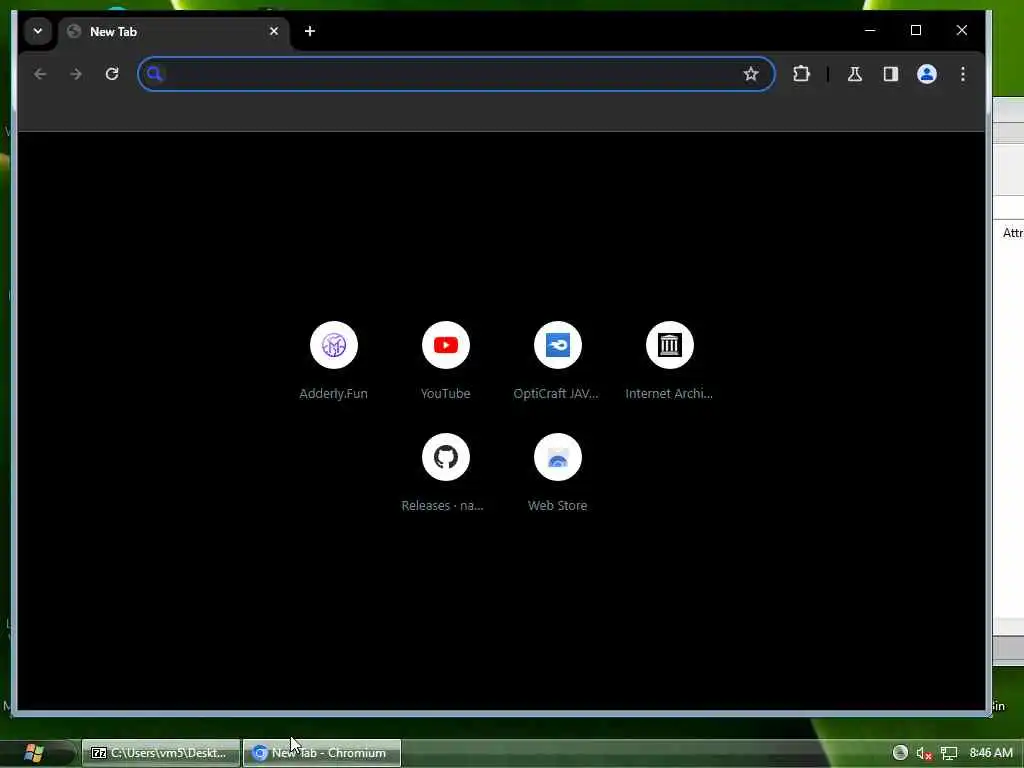
Task: Open the Chromium three-dot menu
Action: click(963, 74)
